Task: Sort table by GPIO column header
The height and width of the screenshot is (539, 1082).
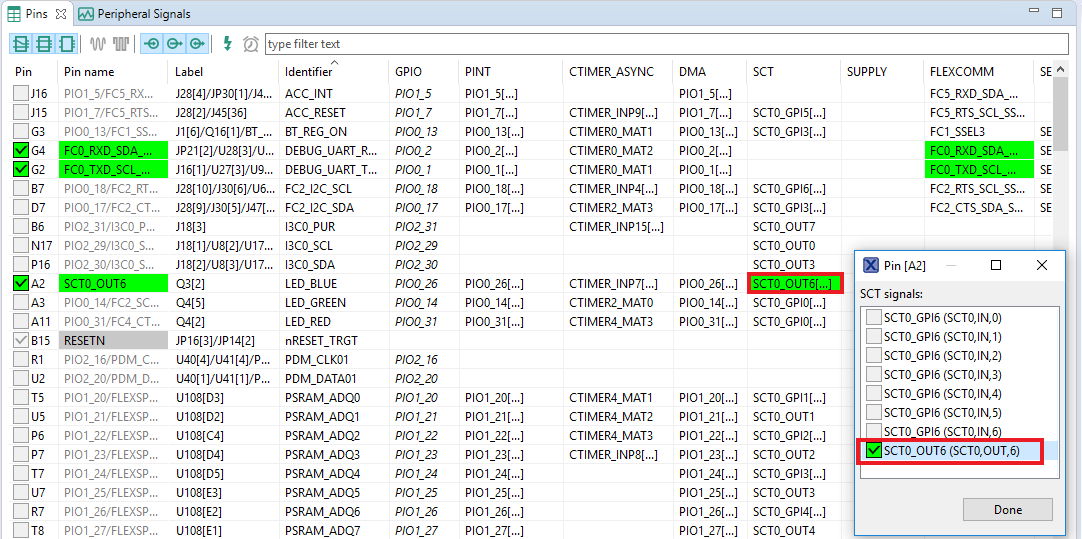Action: (409, 72)
